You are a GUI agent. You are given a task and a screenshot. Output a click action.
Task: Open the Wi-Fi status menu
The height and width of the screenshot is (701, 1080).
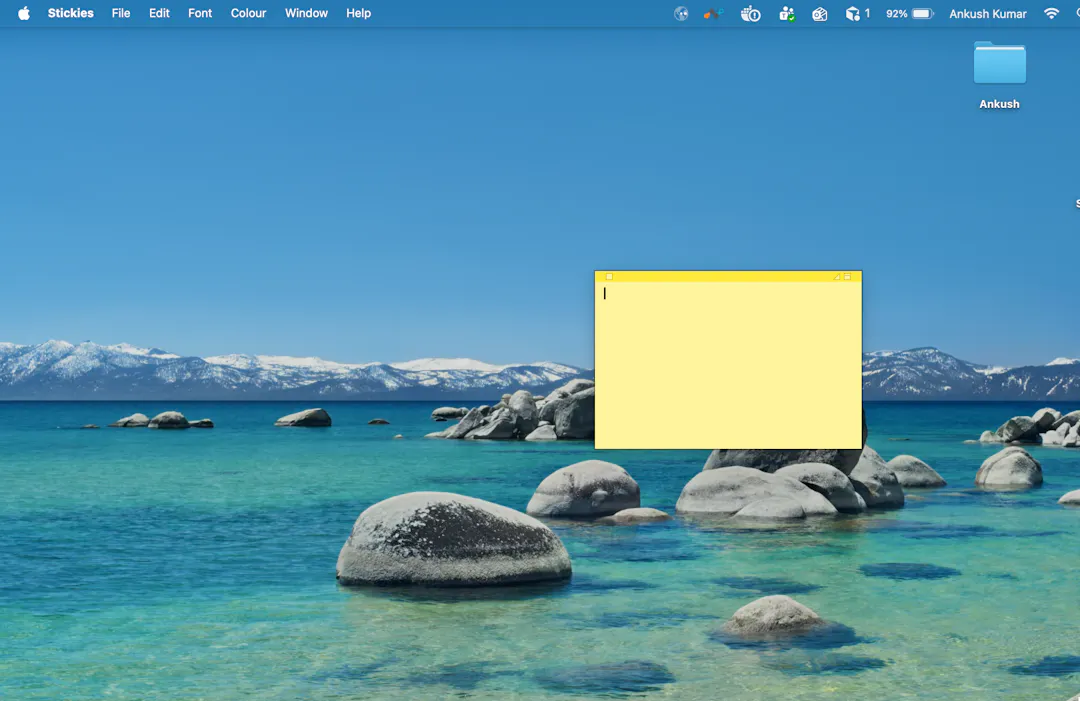pyautogui.click(x=1051, y=13)
